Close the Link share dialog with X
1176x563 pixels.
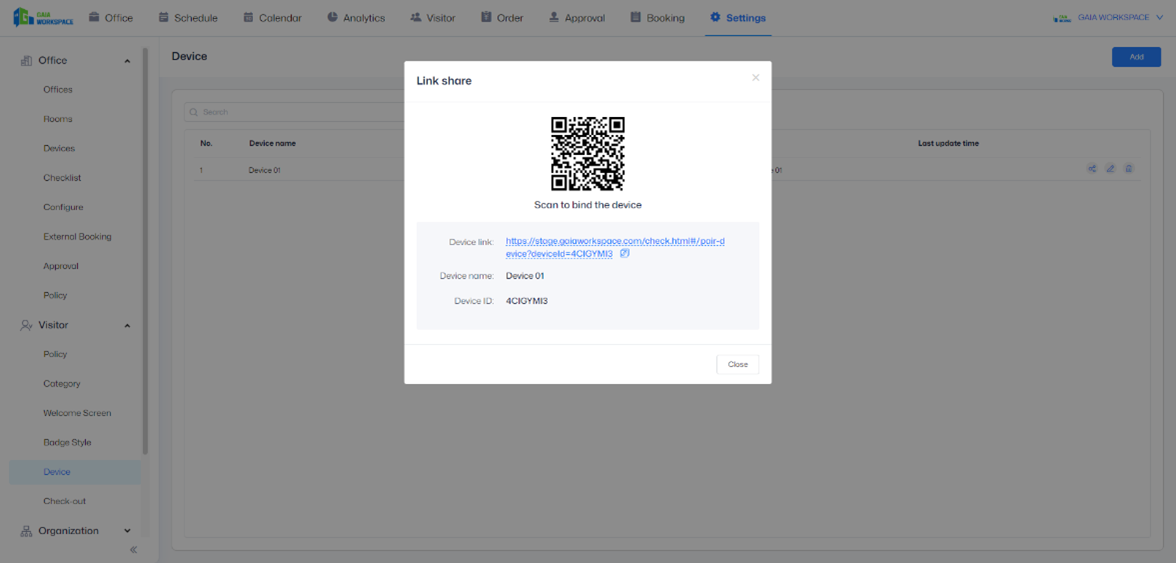tap(755, 77)
